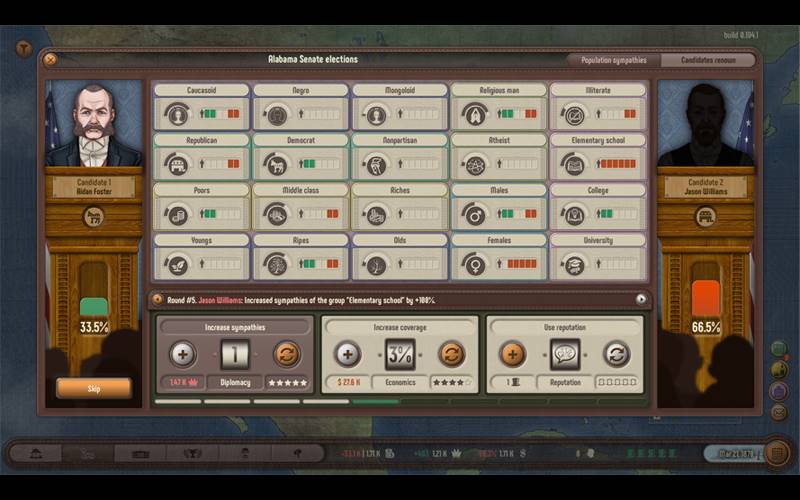Select the Republican elephant group icon
This screenshot has width=800, height=500.
coord(178,164)
